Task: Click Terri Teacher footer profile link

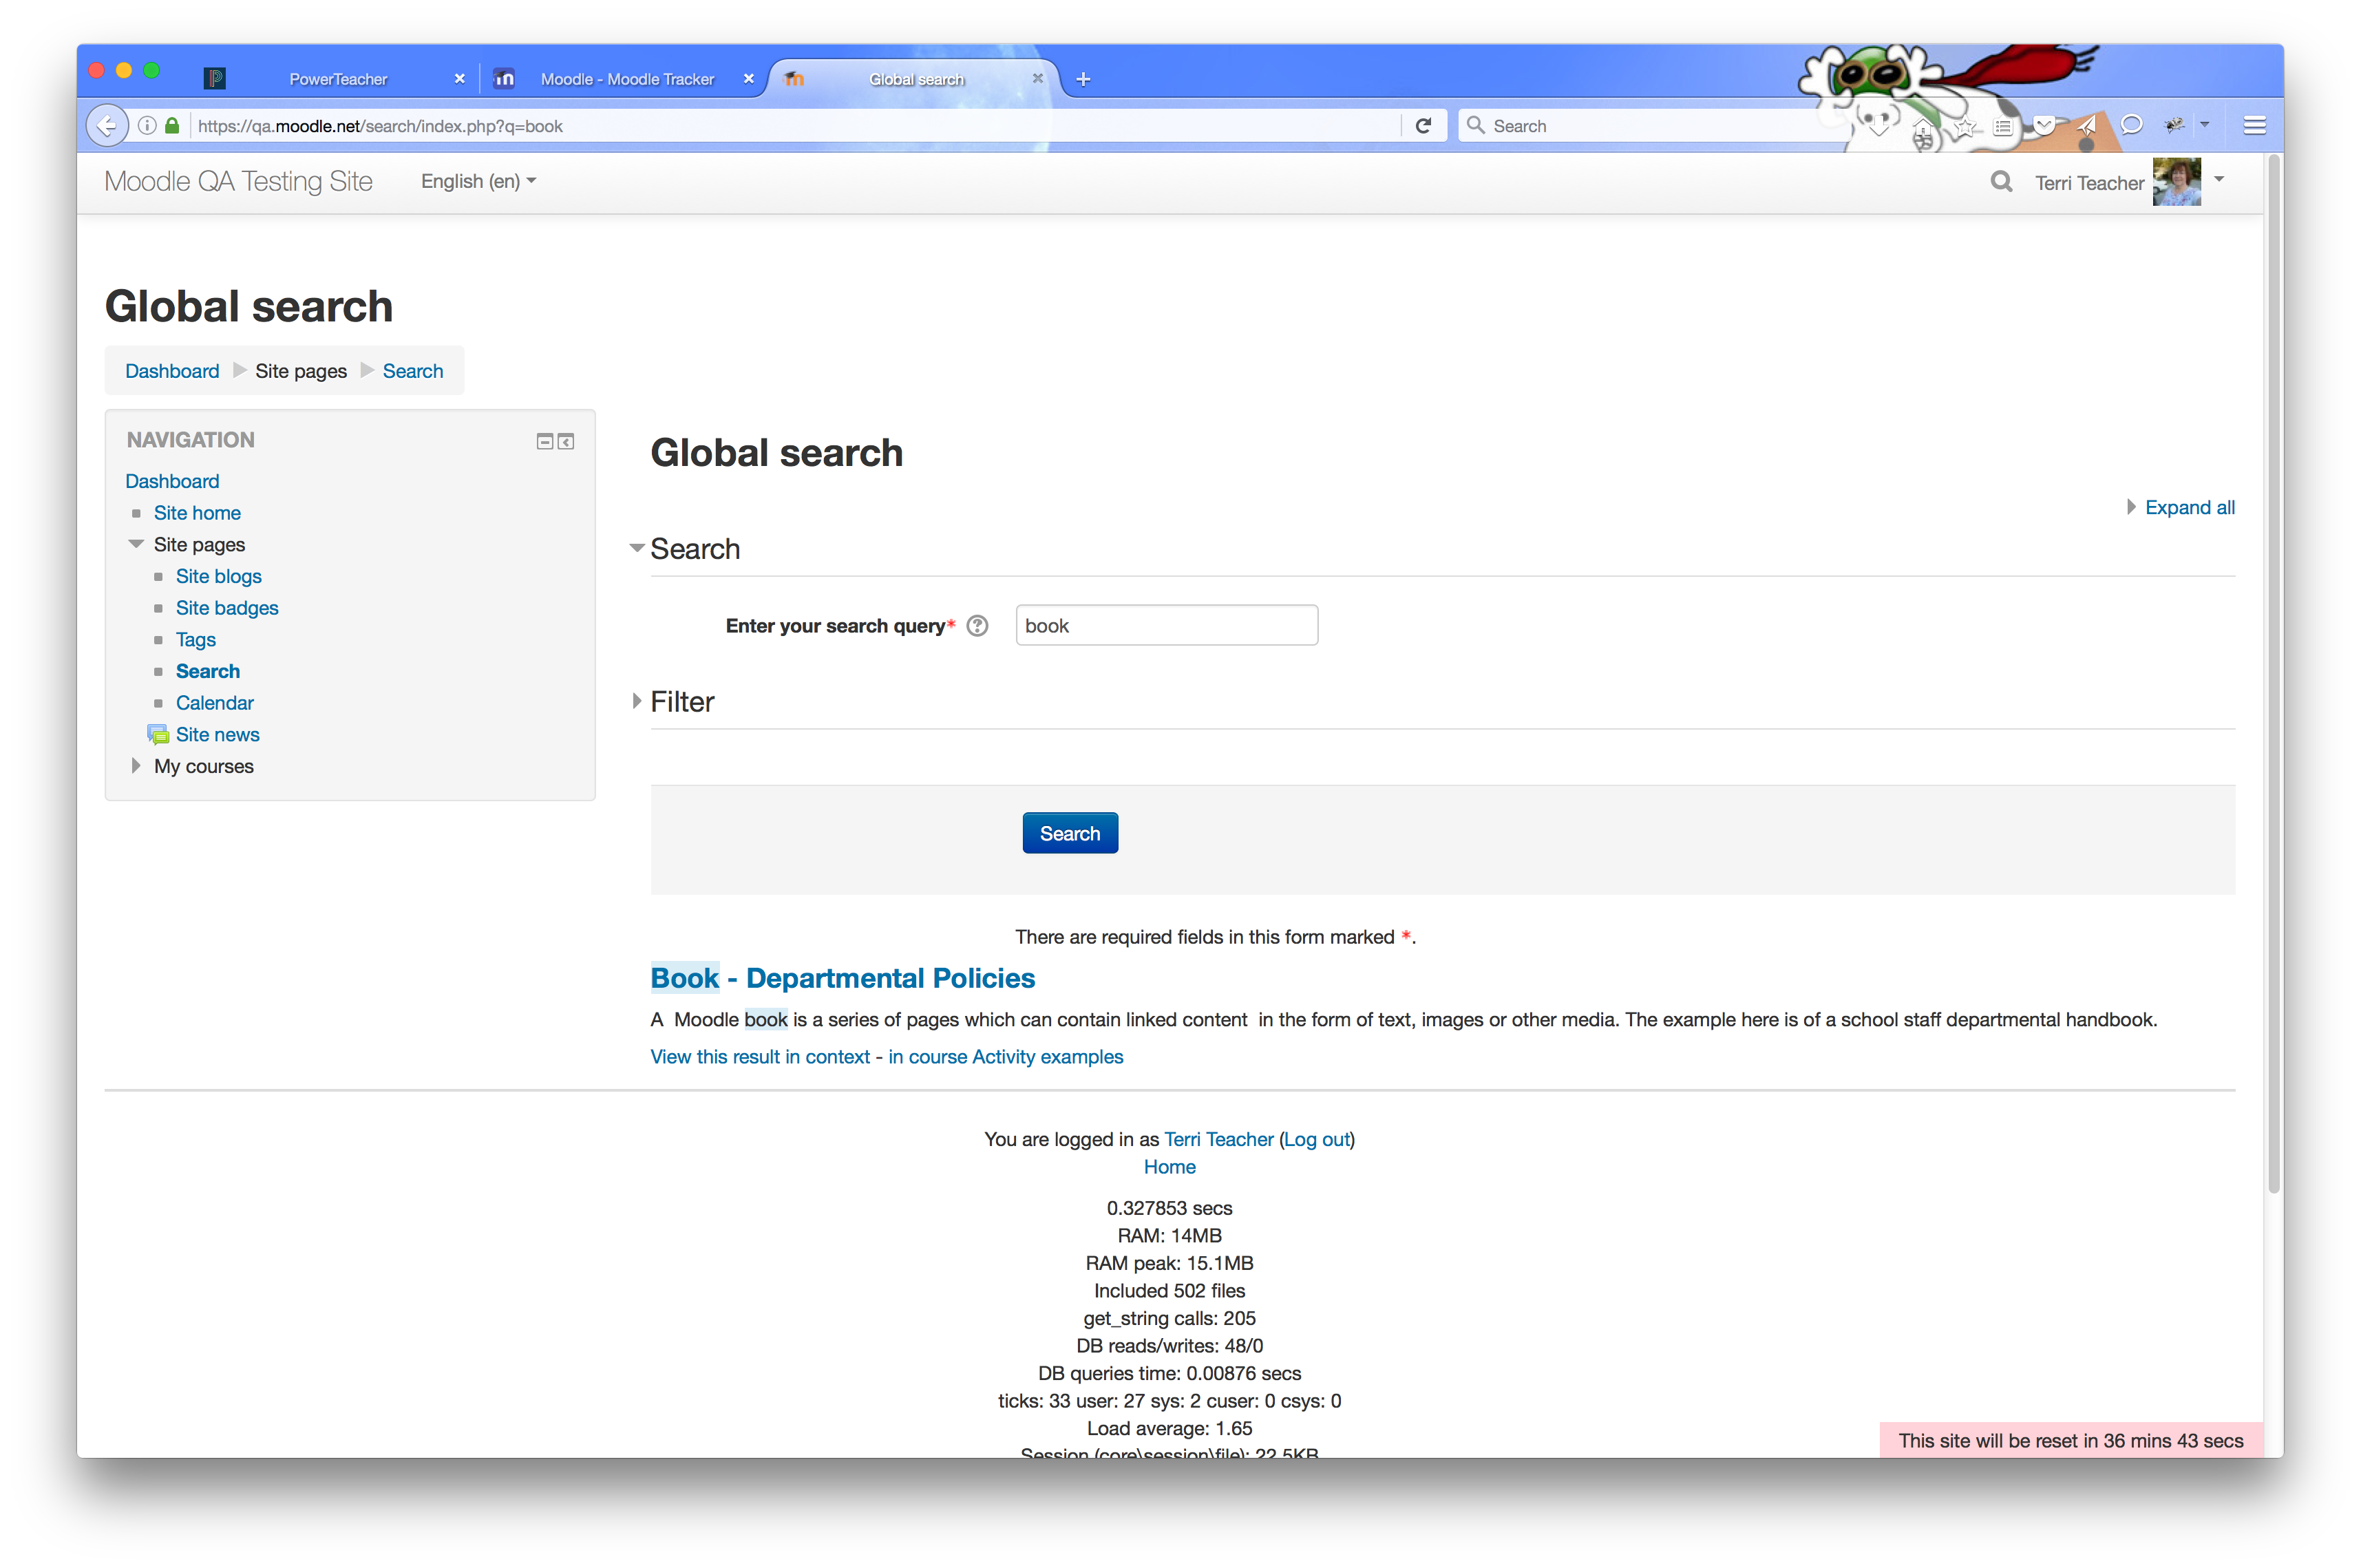Action: [1218, 1140]
